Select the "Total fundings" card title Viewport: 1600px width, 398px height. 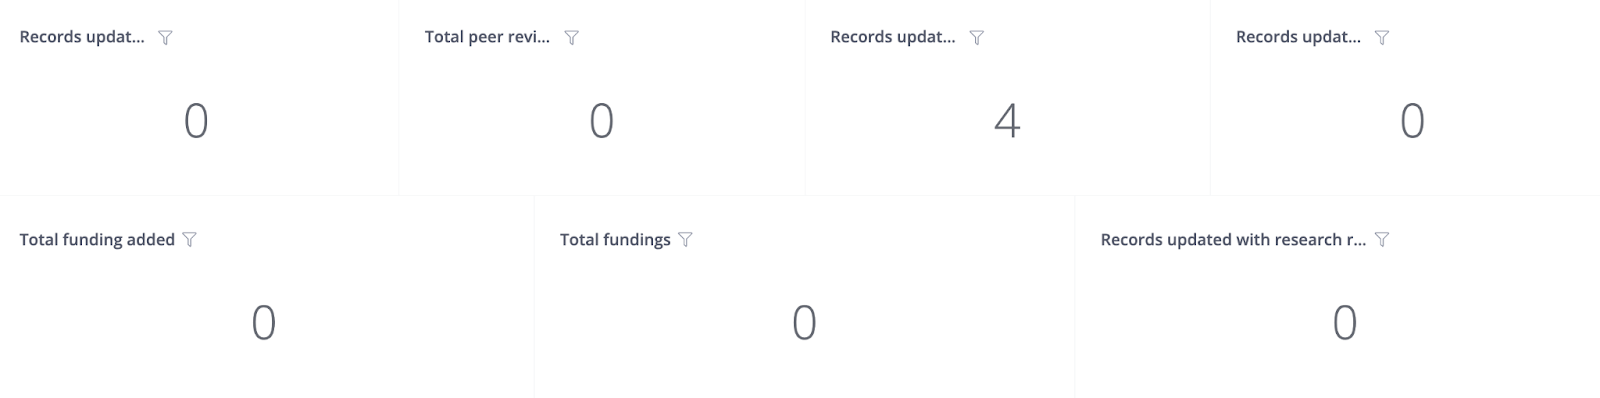(x=615, y=239)
